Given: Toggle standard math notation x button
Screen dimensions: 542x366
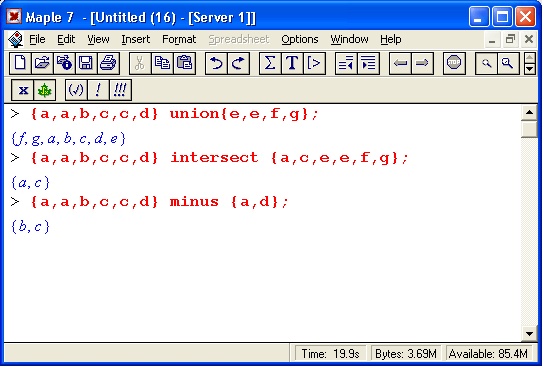Looking at the screenshot, I should pos(23,90).
